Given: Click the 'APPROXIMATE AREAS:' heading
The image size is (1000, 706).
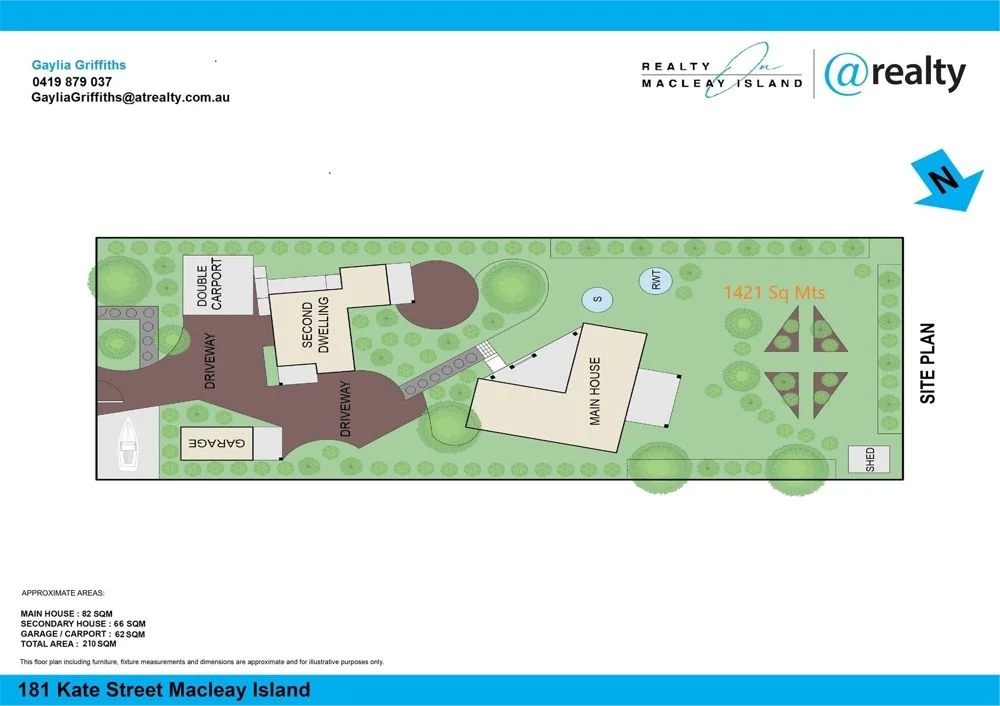Looking at the screenshot, I should [x=62, y=593].
